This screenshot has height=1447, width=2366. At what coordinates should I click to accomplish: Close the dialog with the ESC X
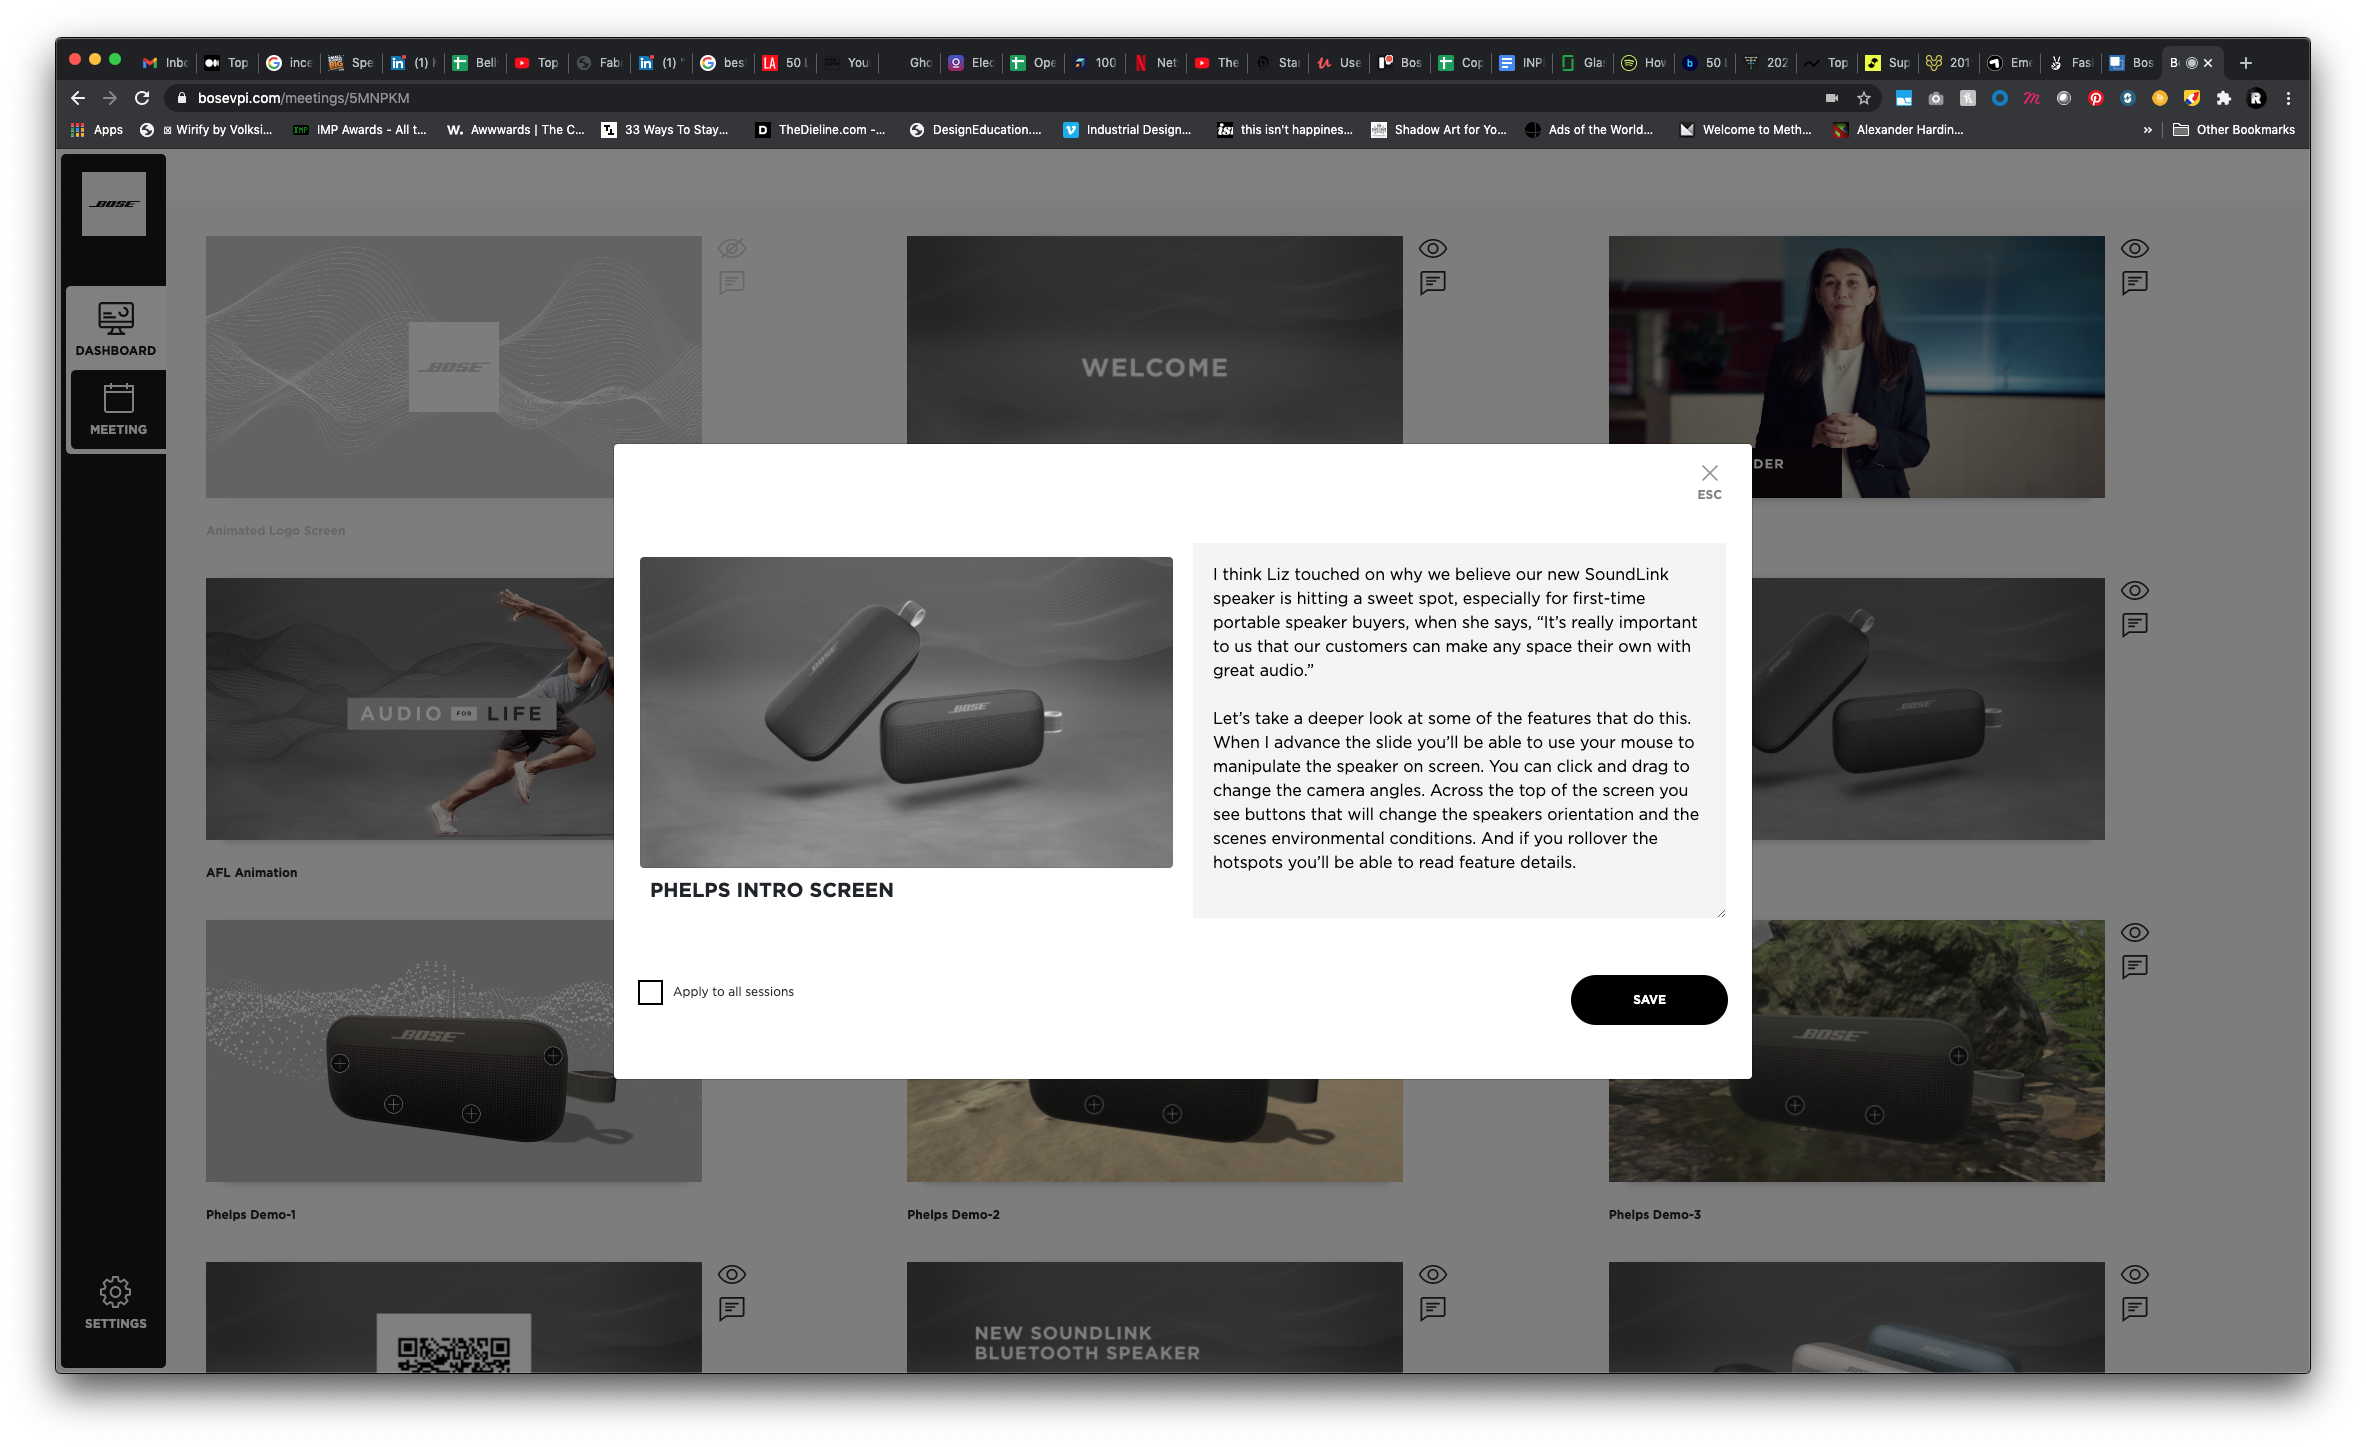tap(1710, 480)
